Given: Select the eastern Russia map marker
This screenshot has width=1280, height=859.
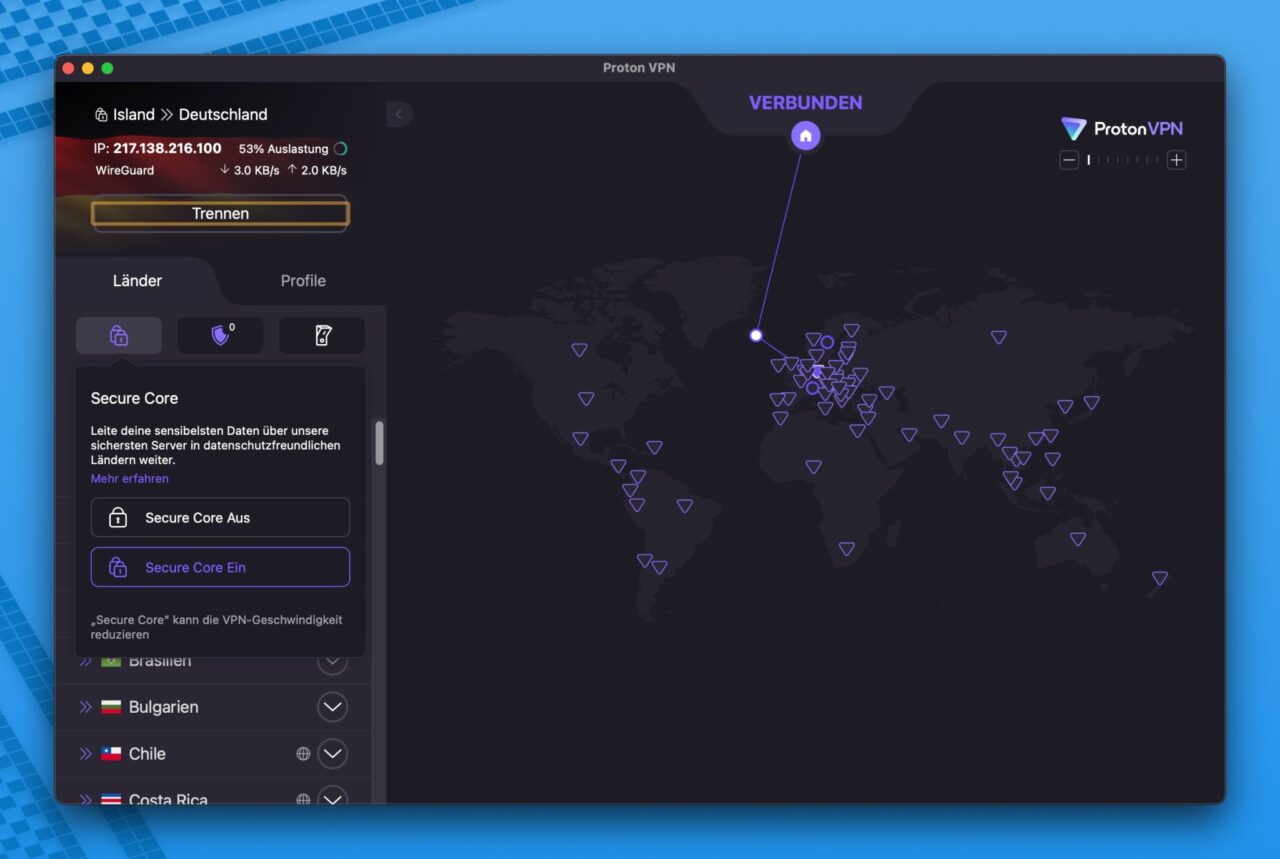Looking at the screenshot, I should tap(999, 337).
